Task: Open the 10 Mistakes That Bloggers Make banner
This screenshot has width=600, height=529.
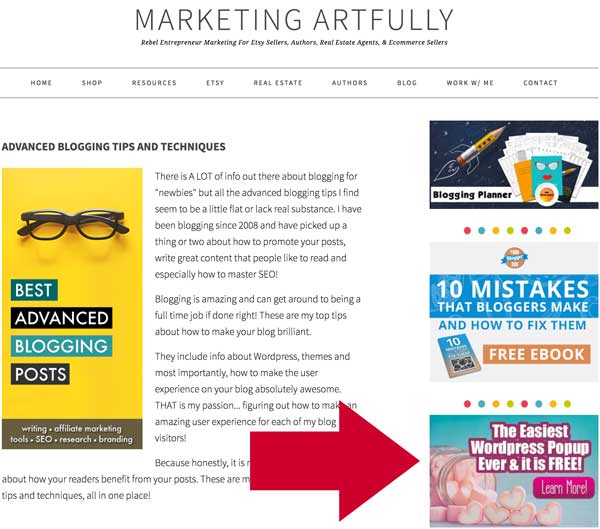Action: point(514,312)
